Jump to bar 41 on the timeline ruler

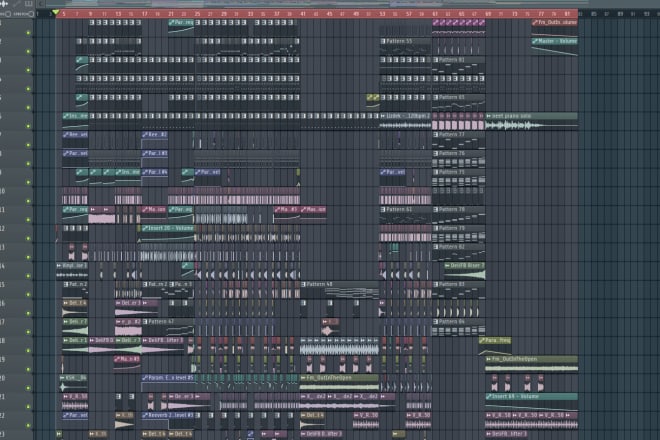pyautogui.click(x=303, y=14)
